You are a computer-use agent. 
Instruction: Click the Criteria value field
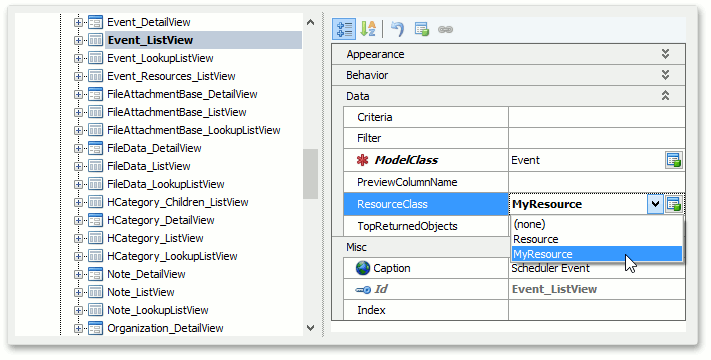point(597,117)
